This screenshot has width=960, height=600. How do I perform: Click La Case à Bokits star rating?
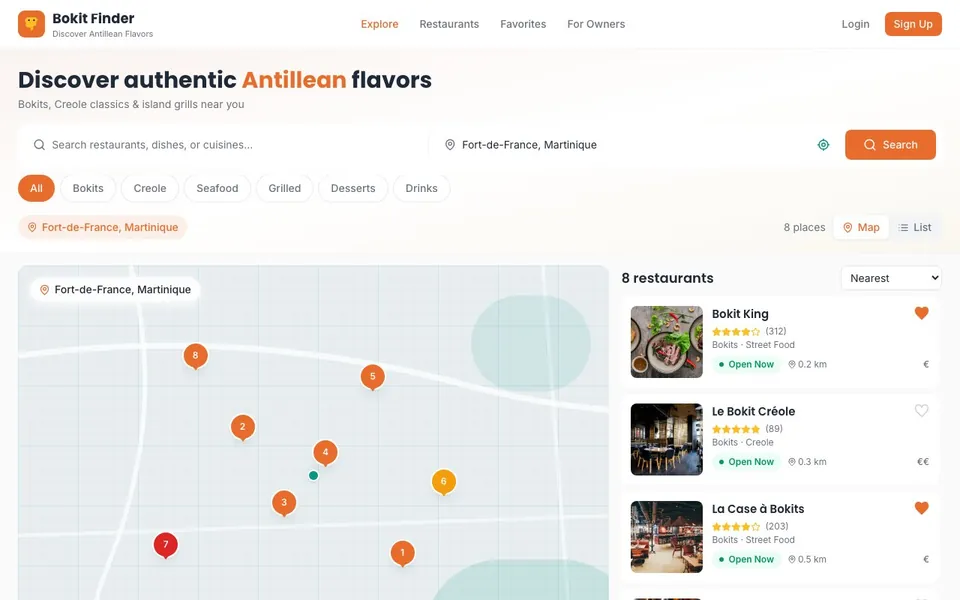coord(736,527)
